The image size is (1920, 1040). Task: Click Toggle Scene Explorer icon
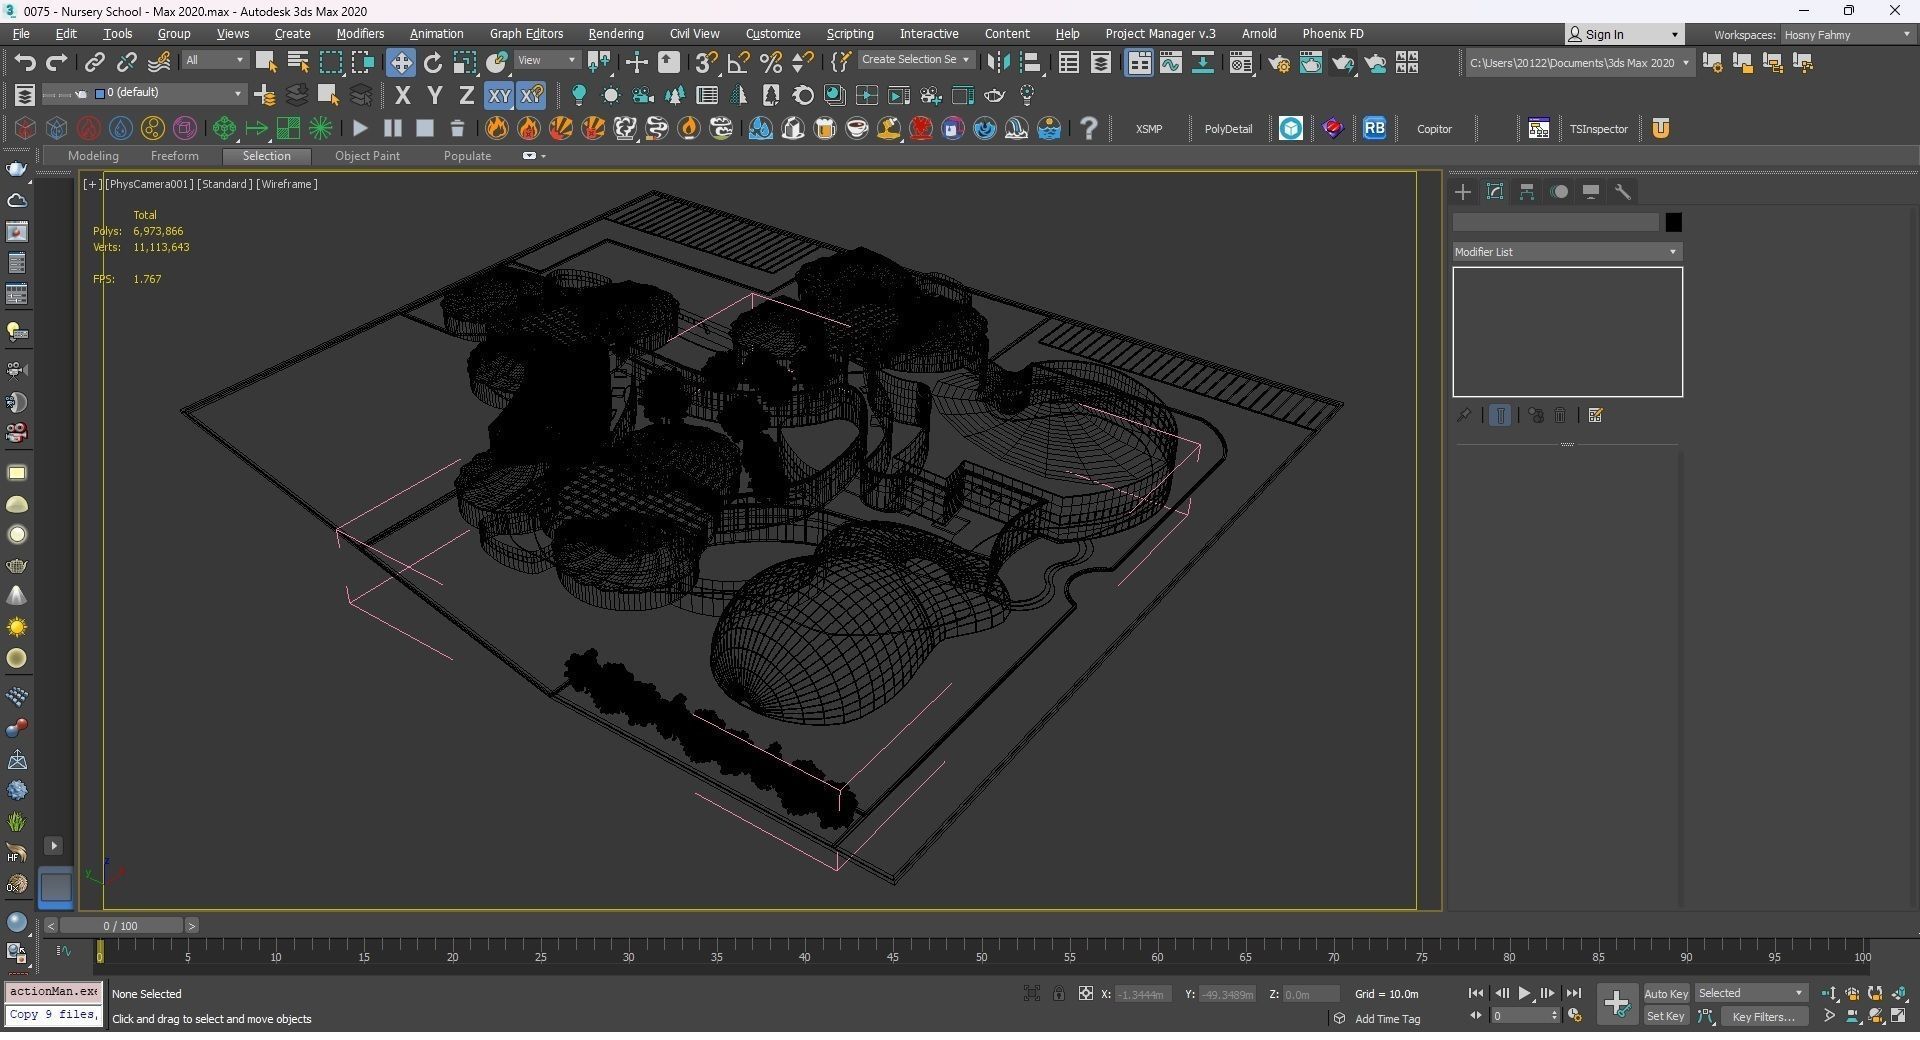click(x=1069, y=63)
